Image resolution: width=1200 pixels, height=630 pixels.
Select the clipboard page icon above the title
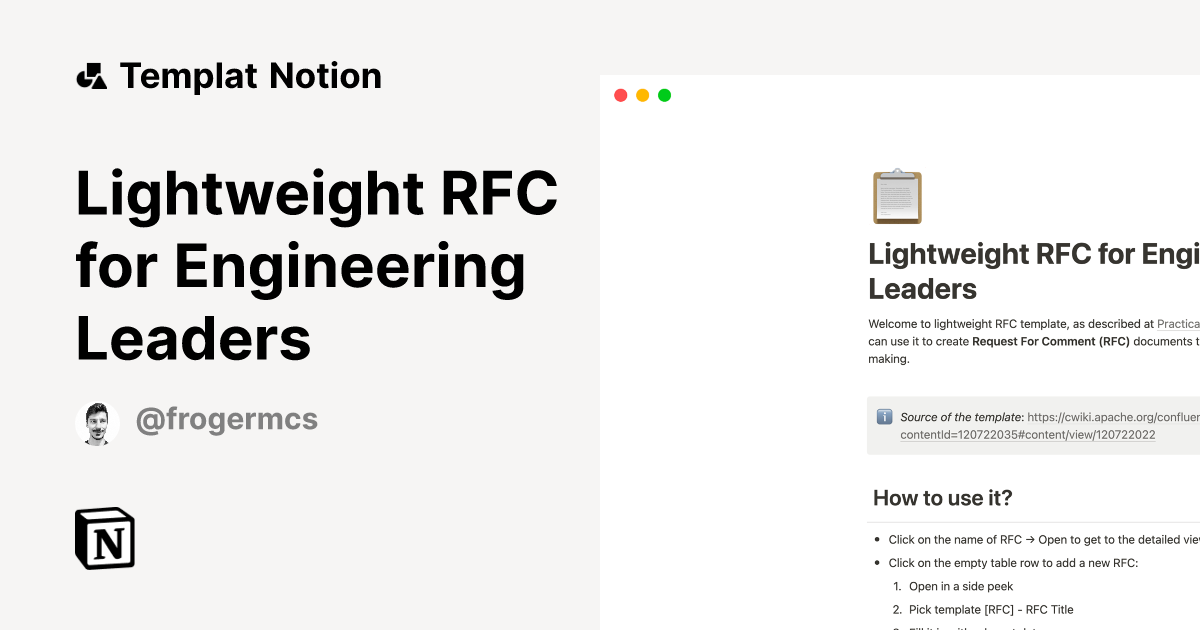click(896, 196)
